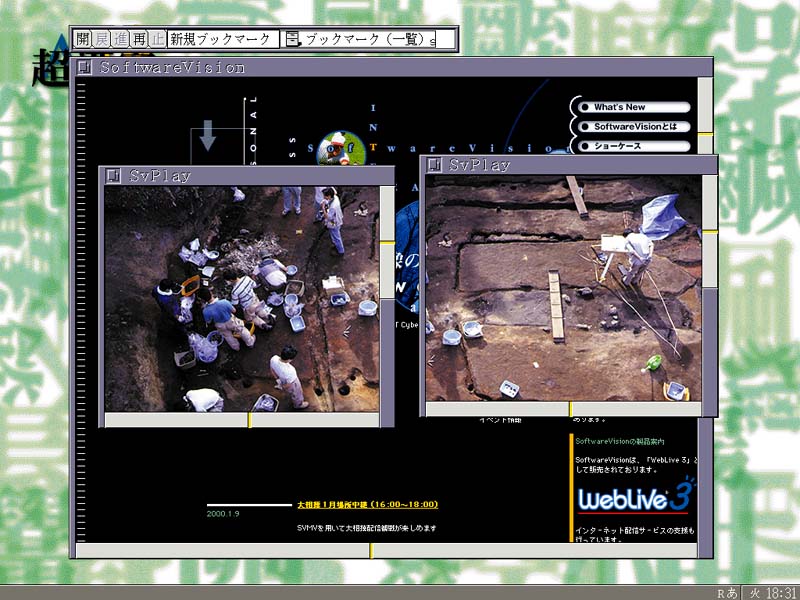800x600 pixels.
Task: Open the ブックマーク（一覧） document icon
Action: (x=292, y=39)
